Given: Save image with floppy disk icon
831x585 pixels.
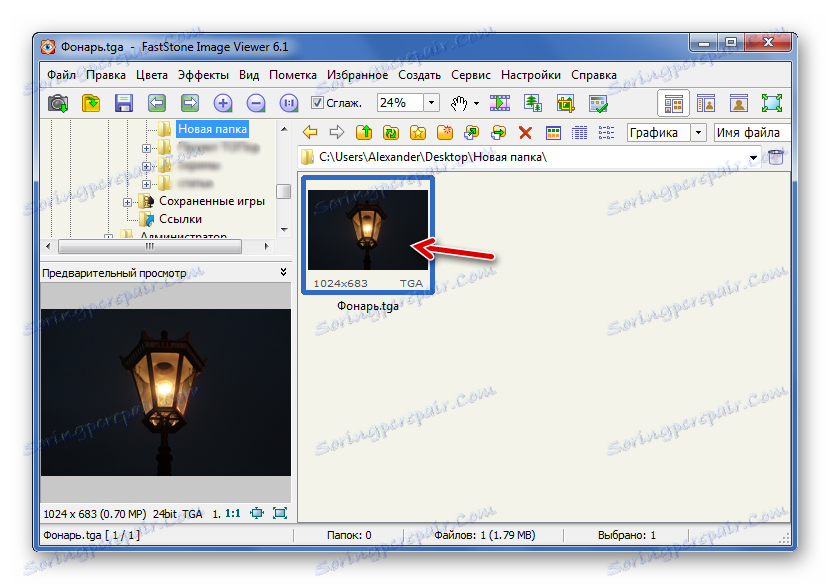Looking at the screenshot, I should pyautogui.click(x=123, y=103).
